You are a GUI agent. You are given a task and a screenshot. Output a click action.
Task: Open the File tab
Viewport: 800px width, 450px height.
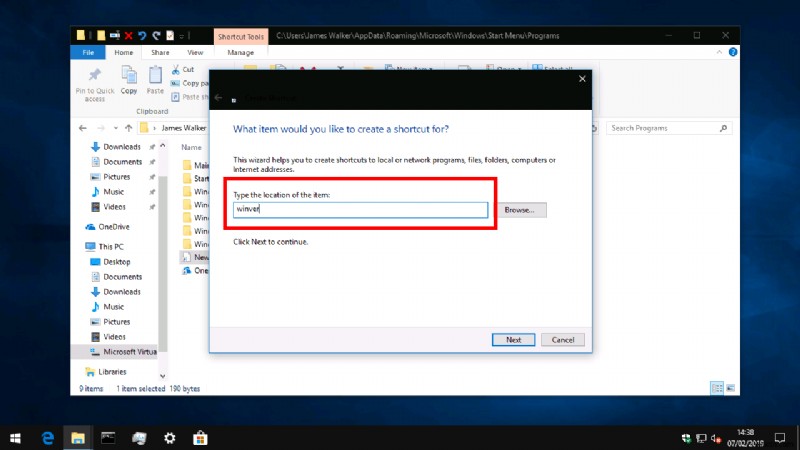point(88,53)
